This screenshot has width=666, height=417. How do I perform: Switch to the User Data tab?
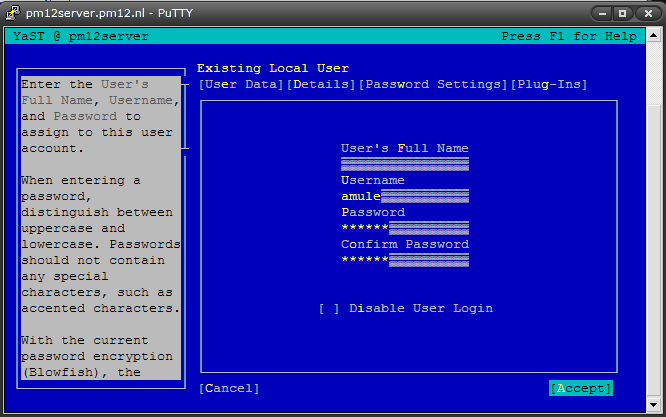[242, 84]
